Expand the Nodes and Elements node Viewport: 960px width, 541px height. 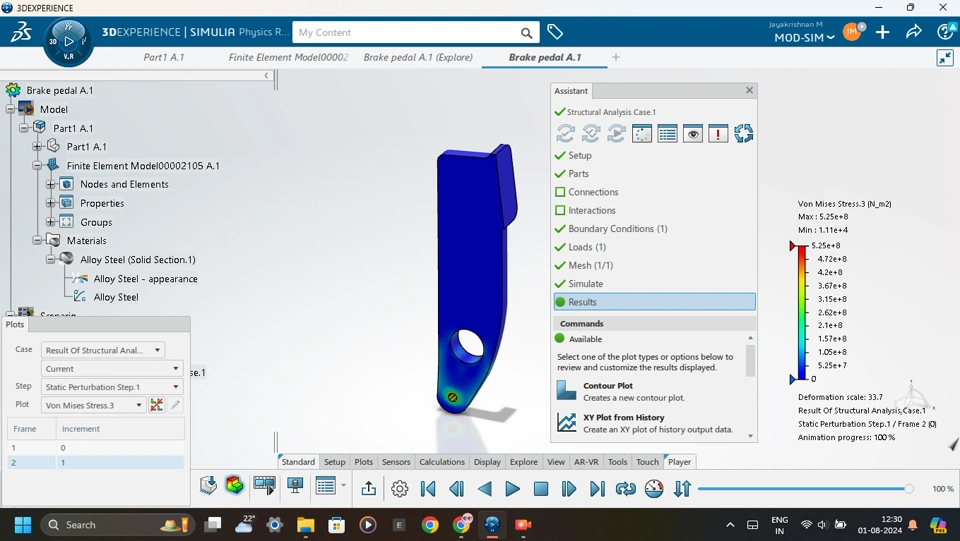coord(51,184)
